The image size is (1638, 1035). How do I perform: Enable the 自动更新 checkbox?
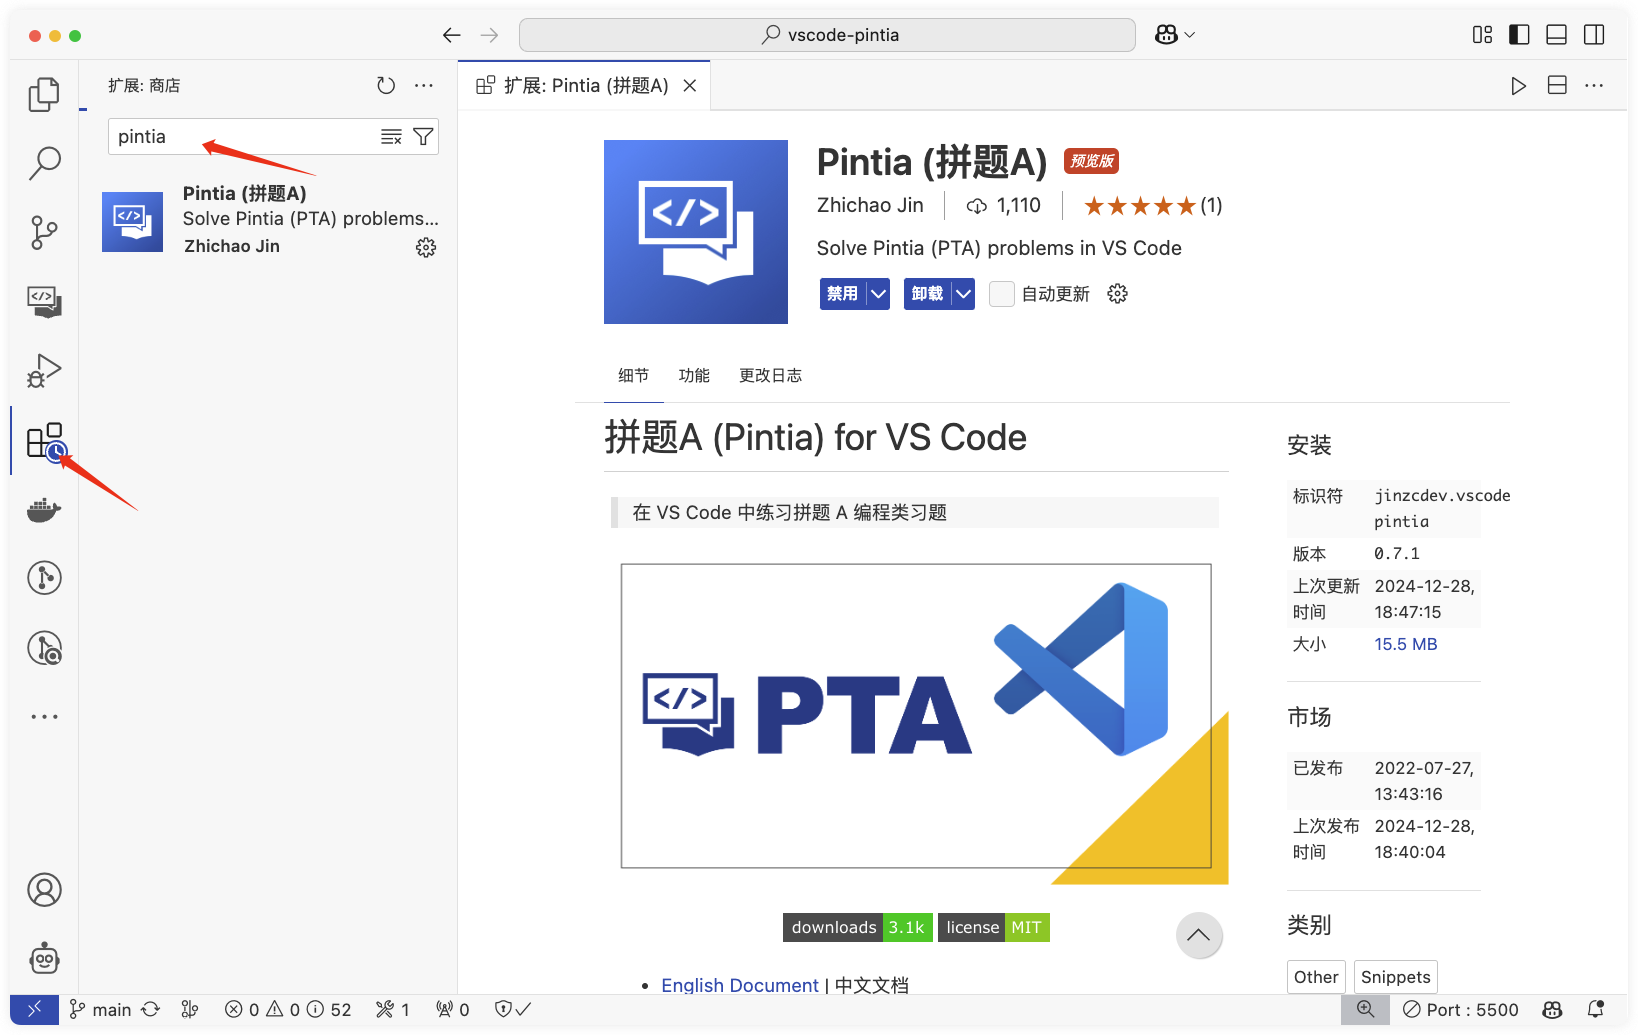[x=1001, y=293]
